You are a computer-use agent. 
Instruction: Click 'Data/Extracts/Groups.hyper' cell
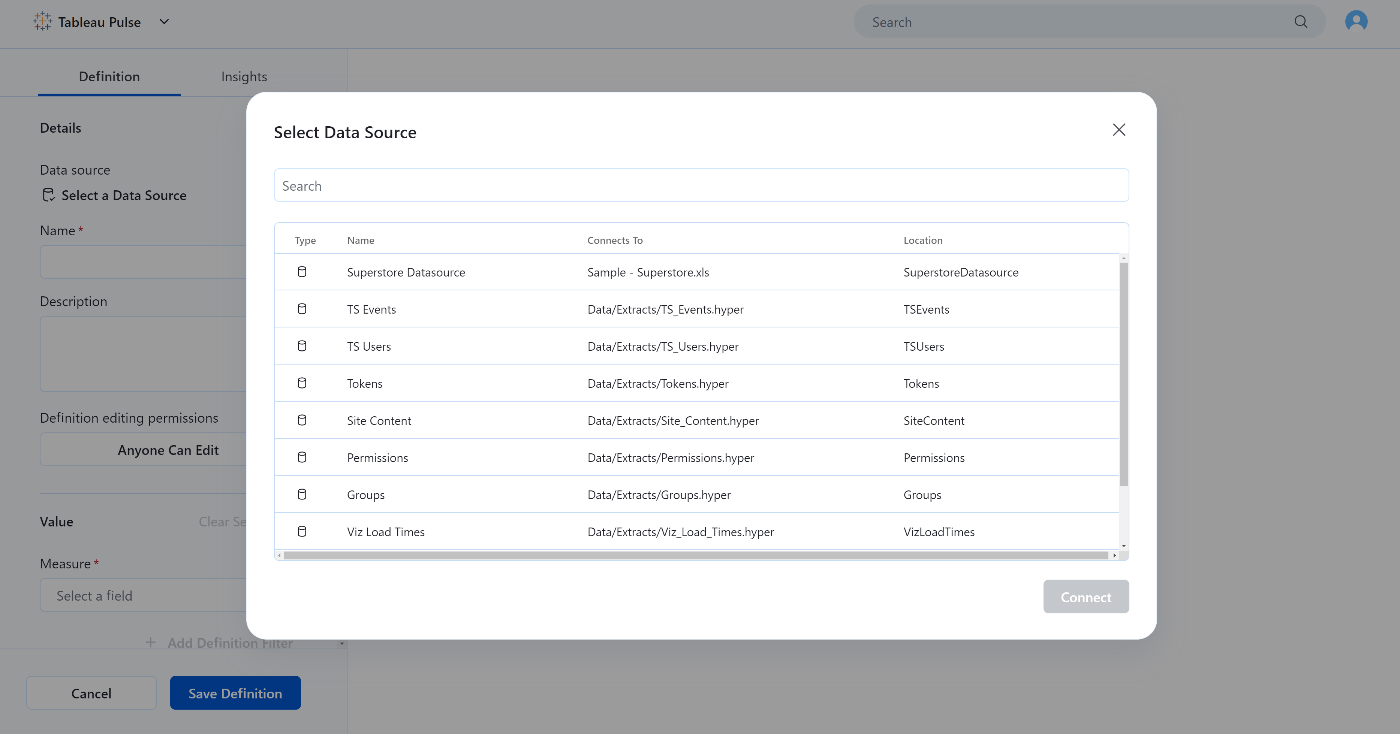[659, 494]
